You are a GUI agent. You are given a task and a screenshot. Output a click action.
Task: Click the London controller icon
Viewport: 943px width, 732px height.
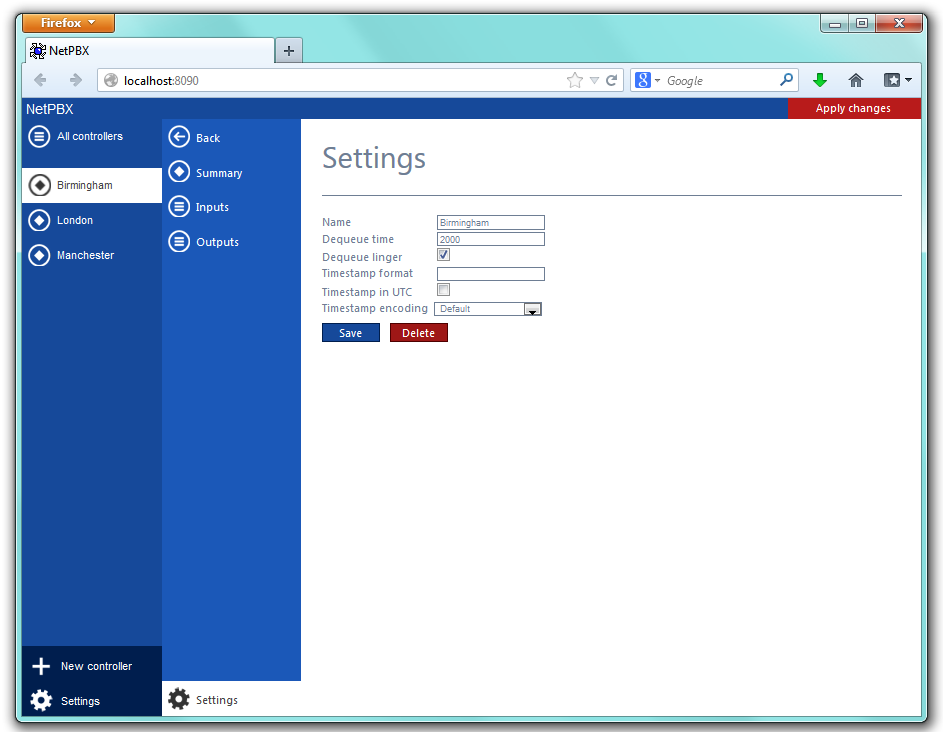pos(39,220)
